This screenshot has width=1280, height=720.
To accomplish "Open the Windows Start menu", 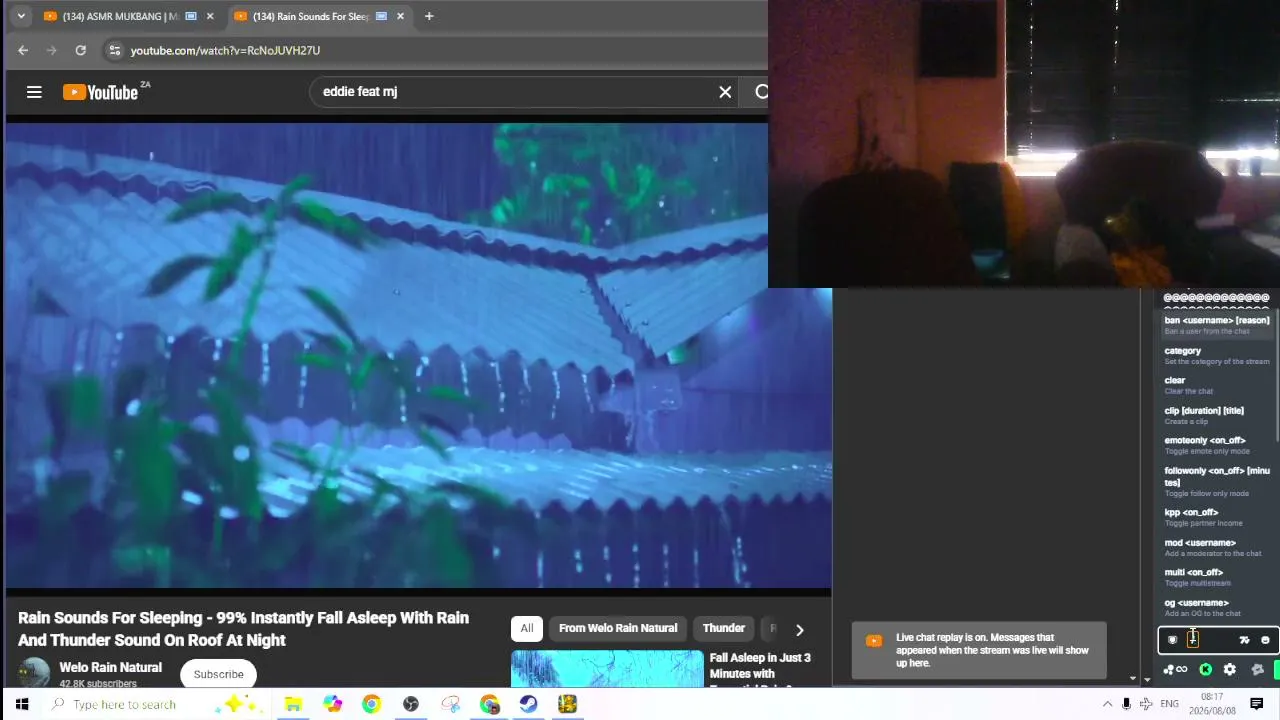I will [x=22, y=704].
